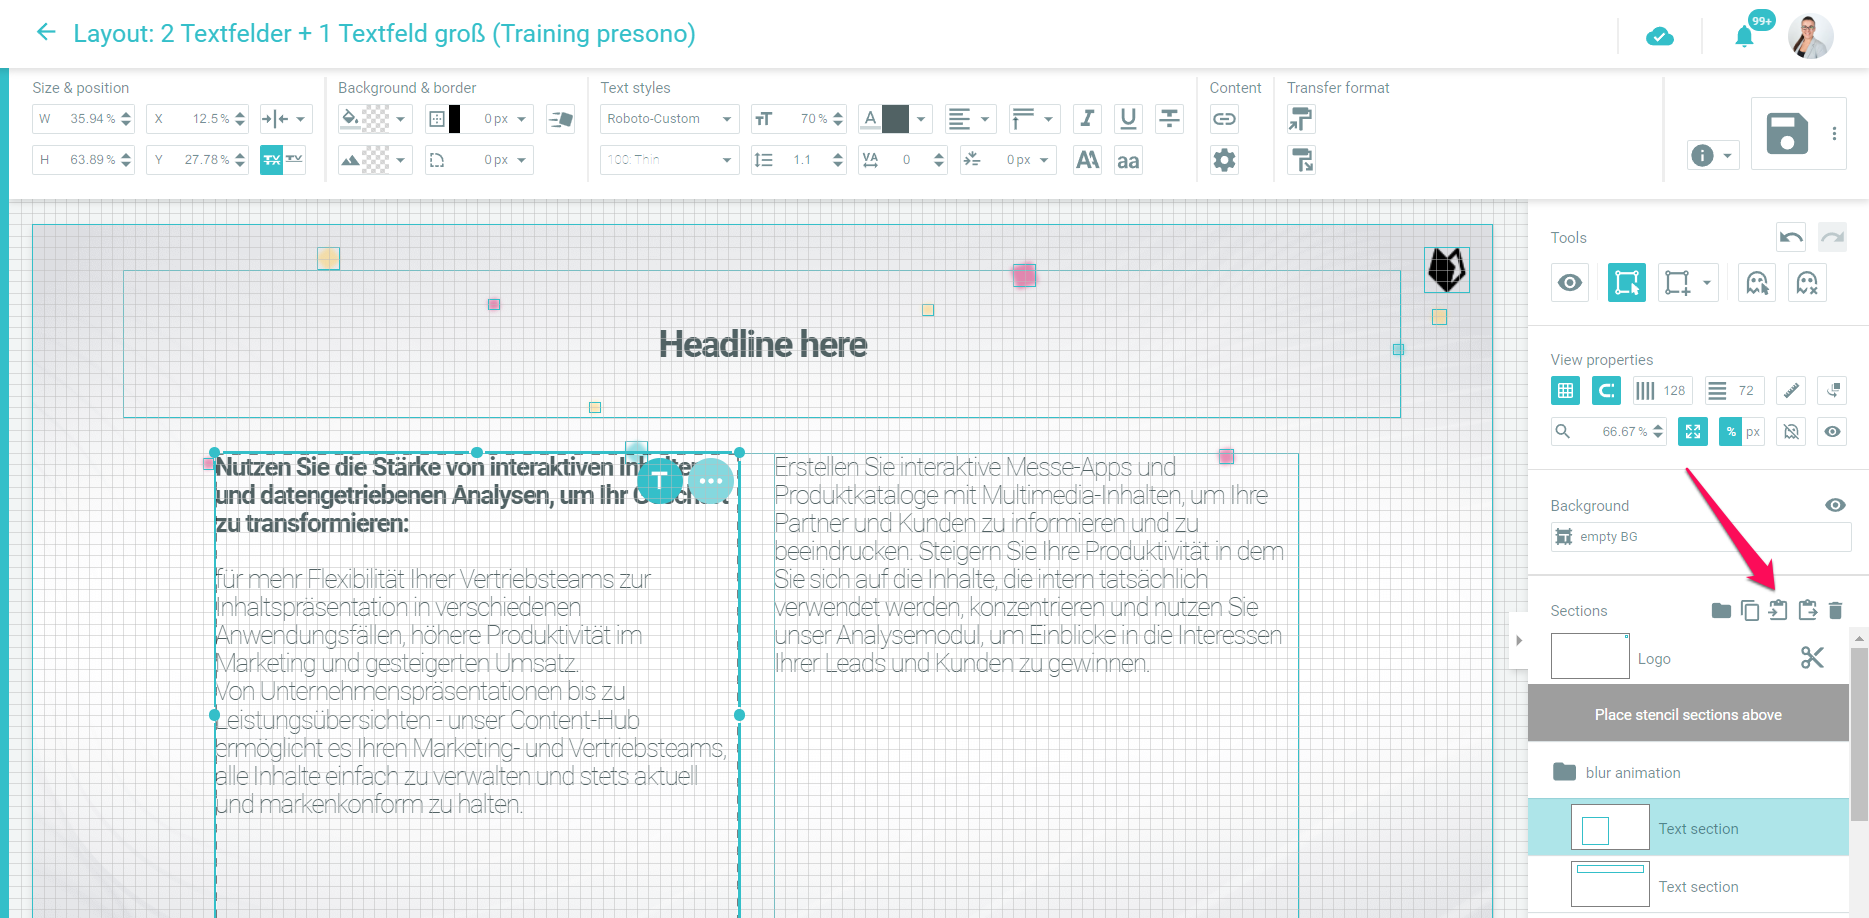Image resolution: width=1869 pixels, height=918 pixels.
Task: Go back using the left arrow
Action: (x=45, y=33)
